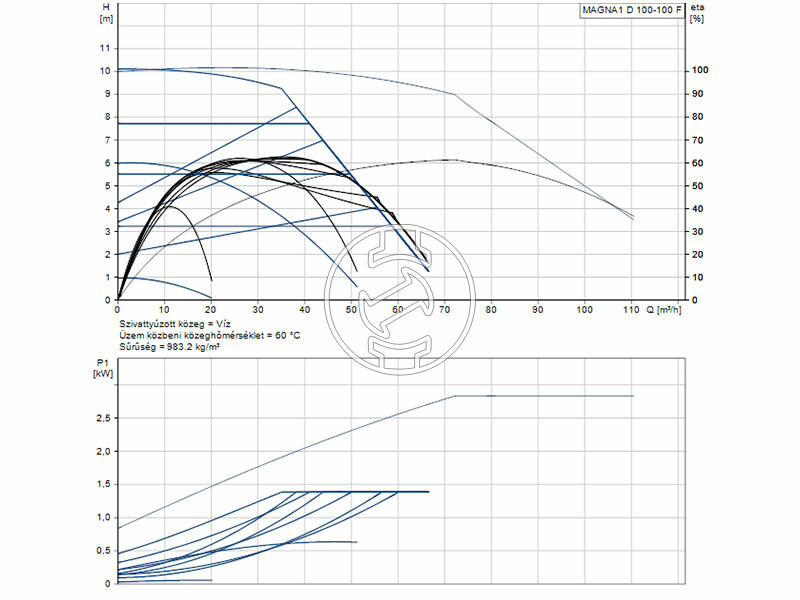Click tick value 80 on the Q axis

pyautogui.click(x=491, y=309)
